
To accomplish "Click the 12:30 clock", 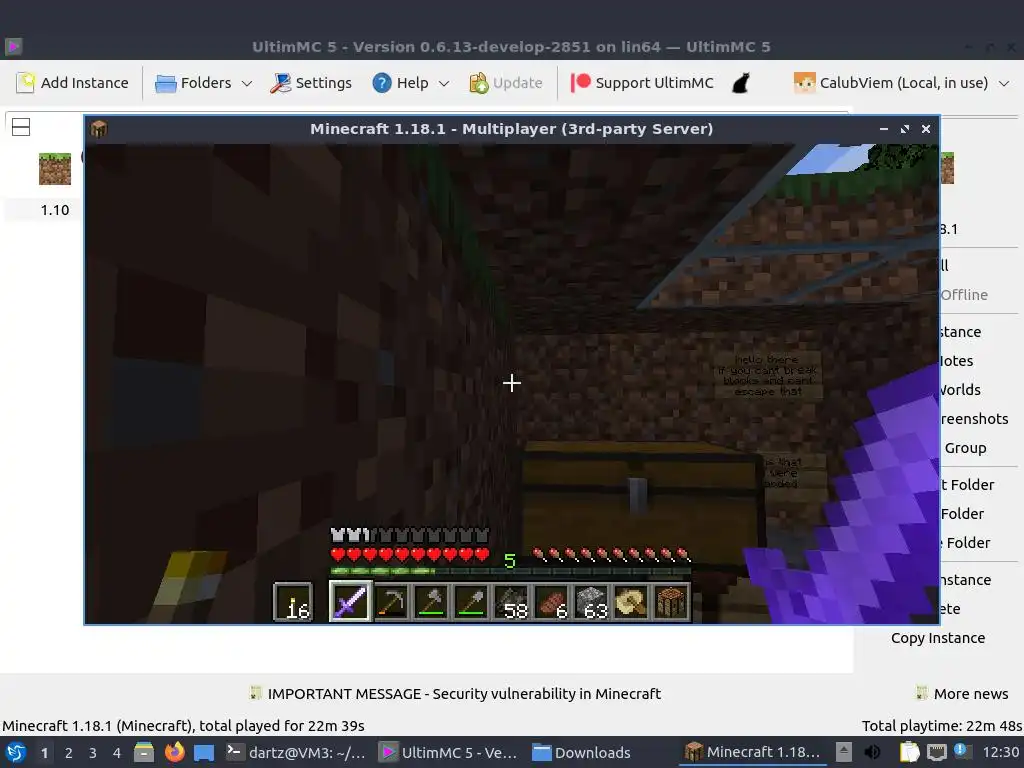I will coord(1000,752).
